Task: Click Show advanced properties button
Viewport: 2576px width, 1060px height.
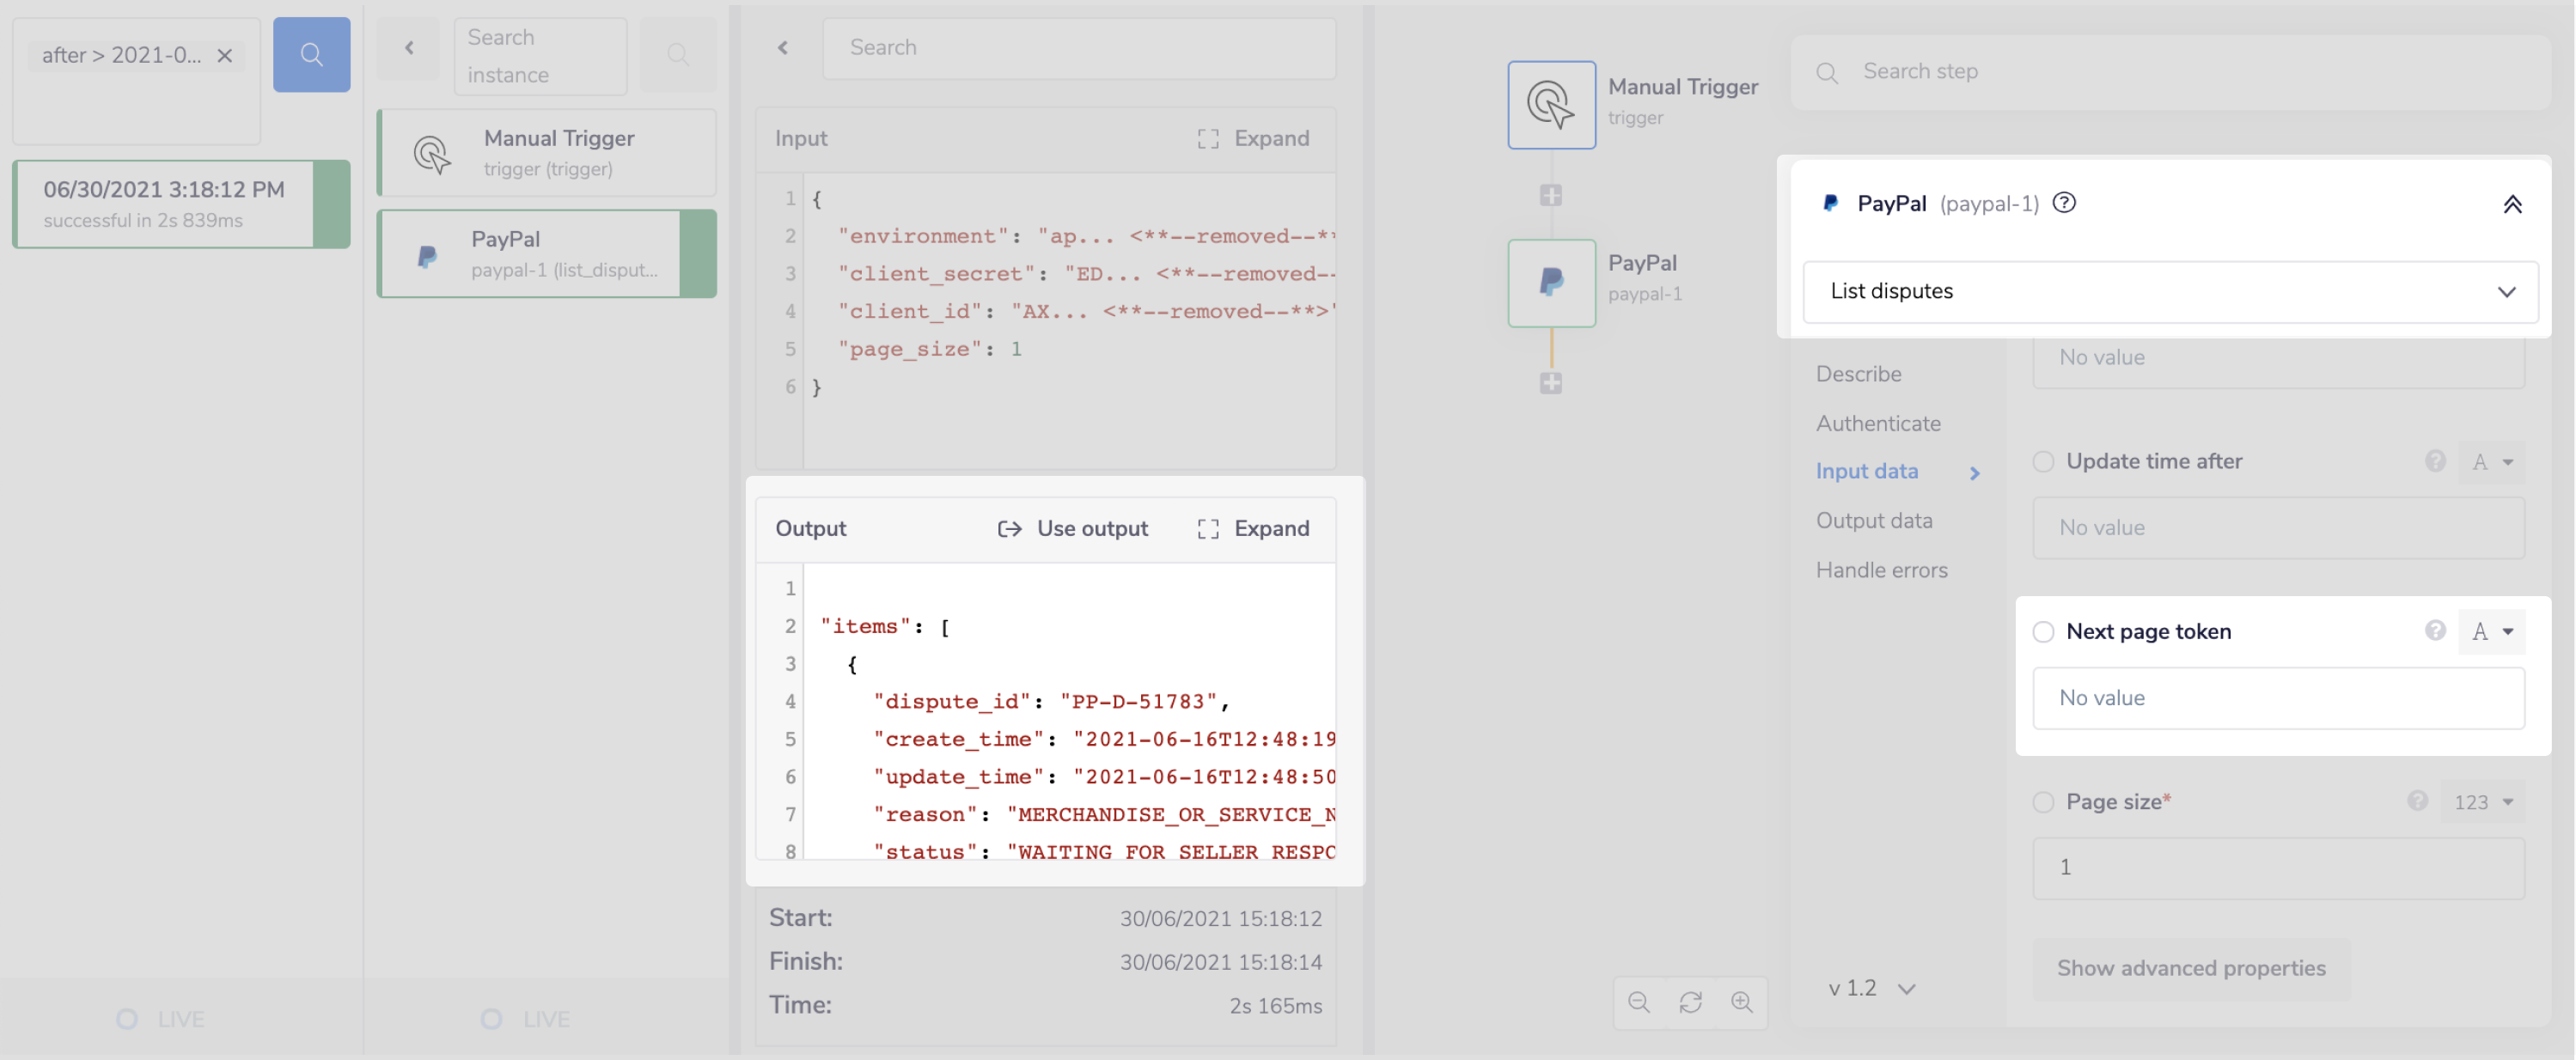Action: (2190, 968)
